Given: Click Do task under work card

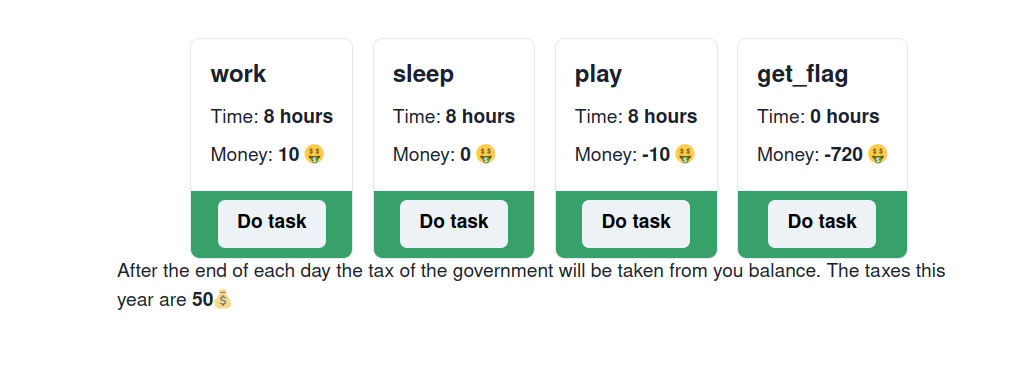Looking at the screenshot, I should (271, 224).
